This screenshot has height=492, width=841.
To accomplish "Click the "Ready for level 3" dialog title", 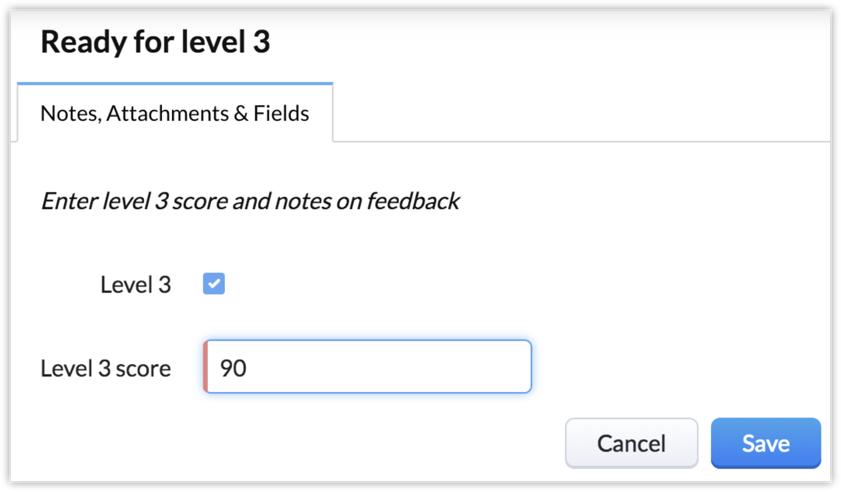I will tap(155, 43).
